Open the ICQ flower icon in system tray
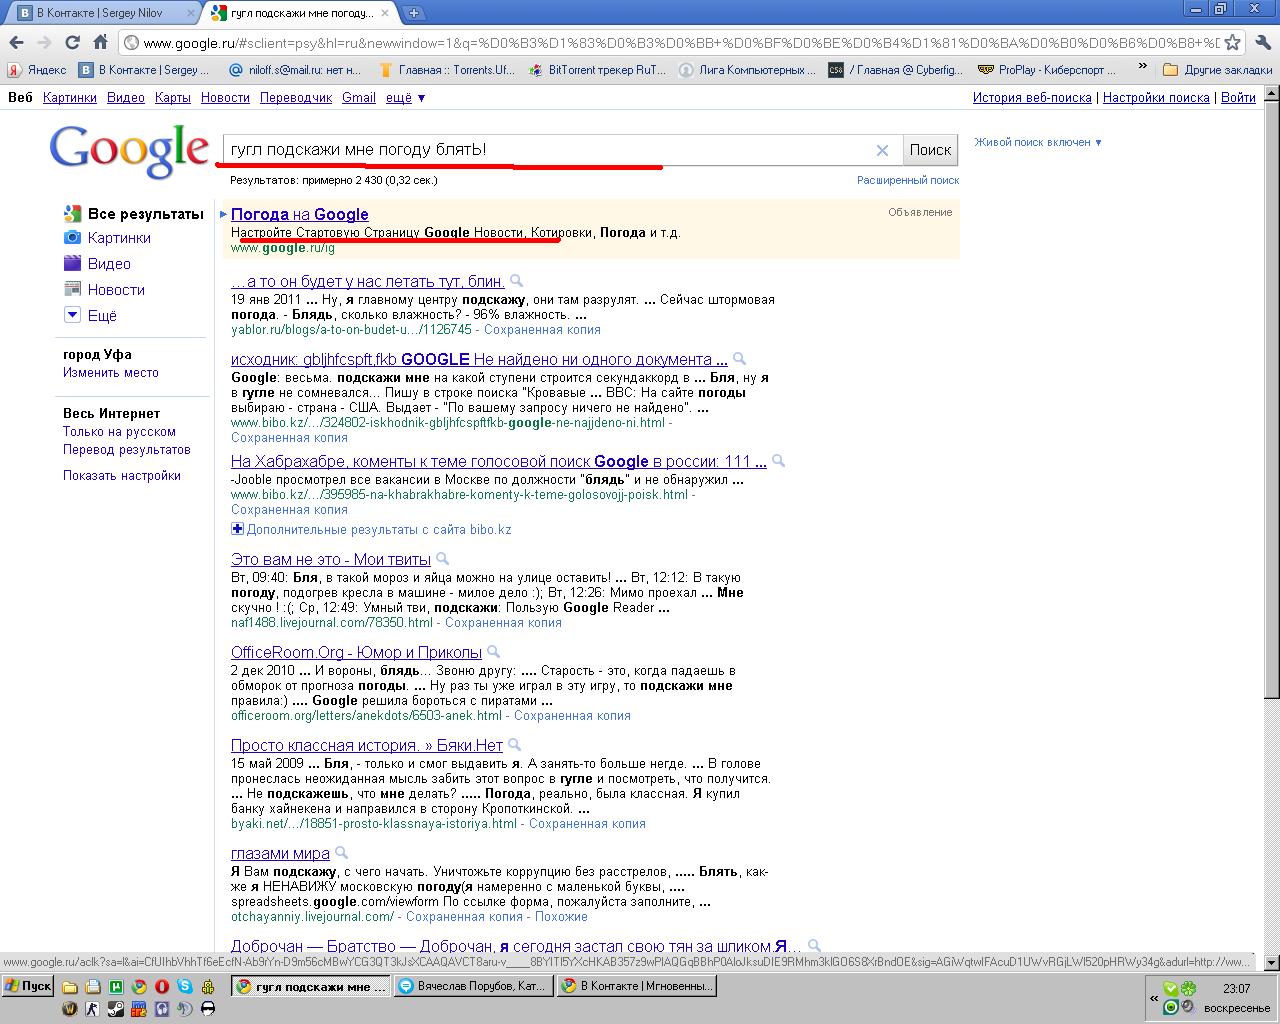 pyautogui.click(x=1189, y=989)
